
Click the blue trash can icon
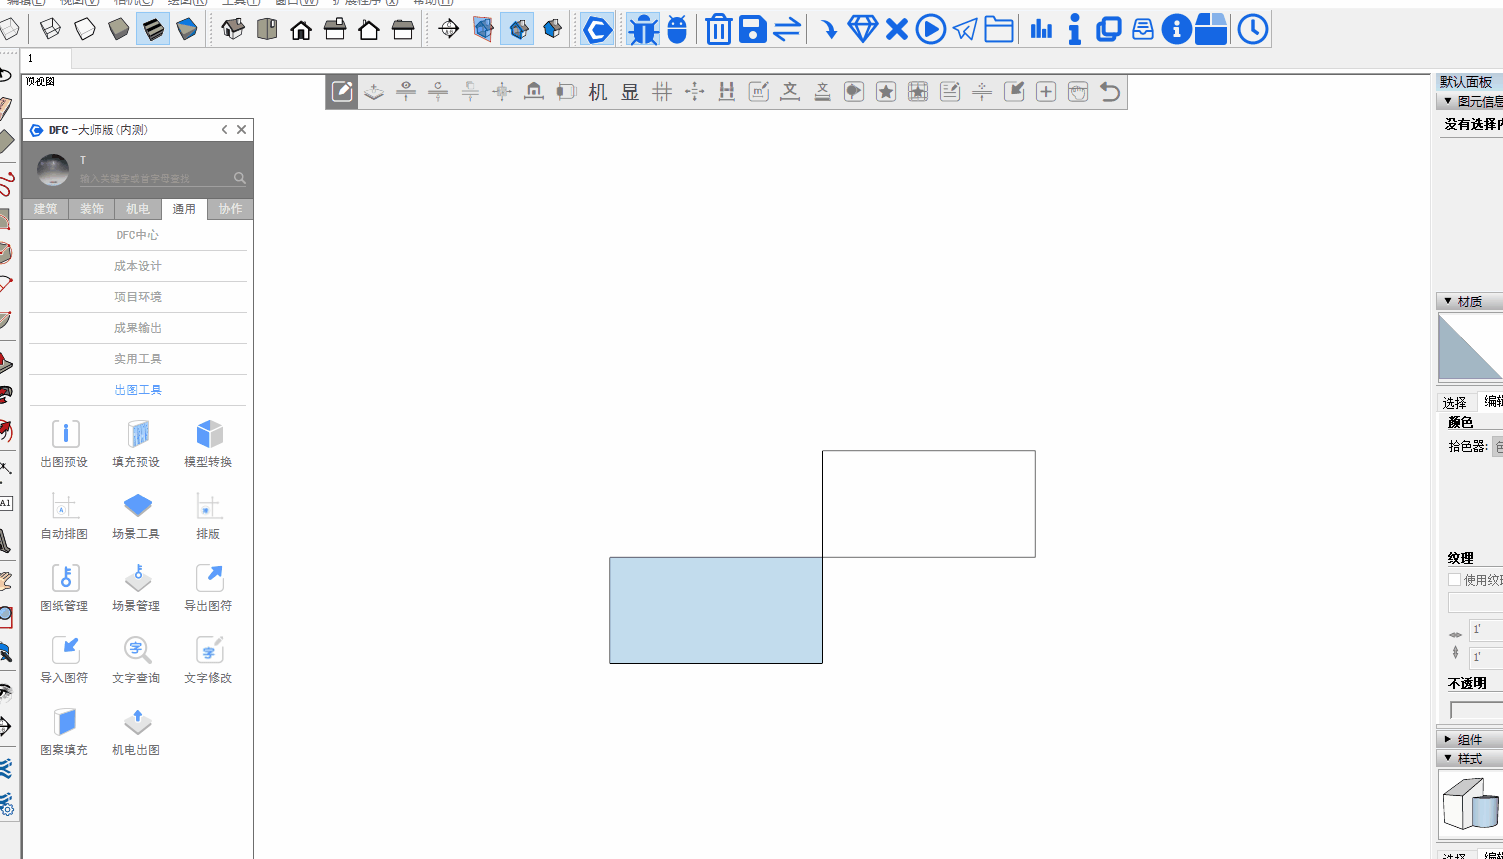point(718,30)
